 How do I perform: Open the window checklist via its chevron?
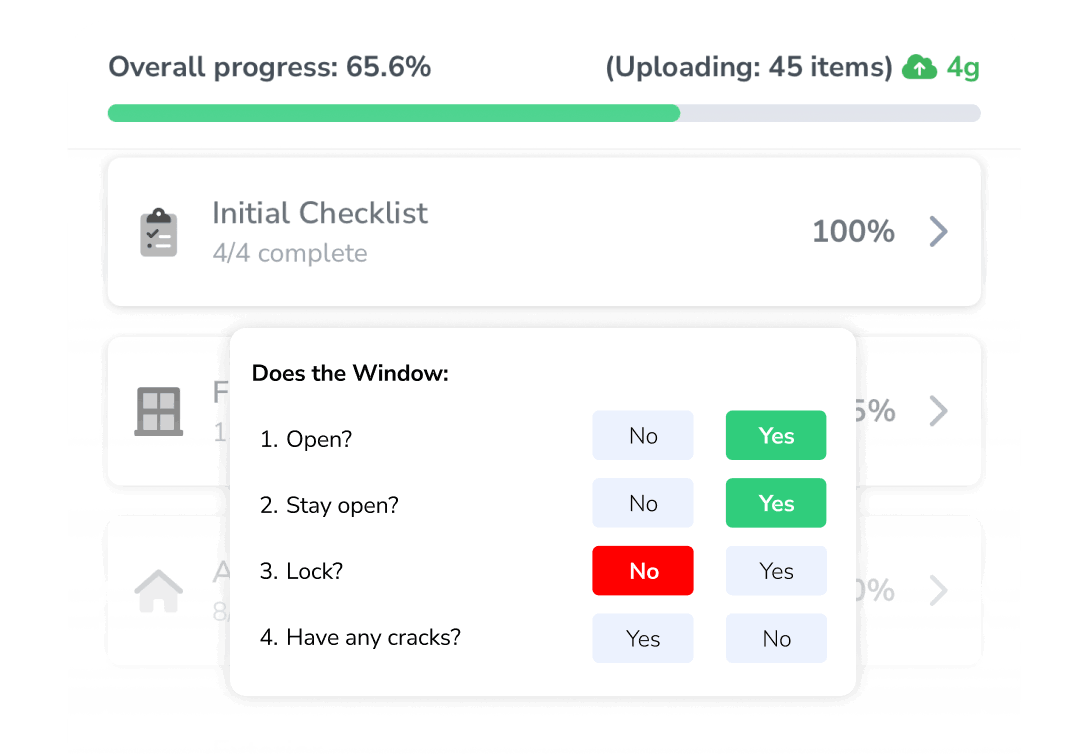938,411
